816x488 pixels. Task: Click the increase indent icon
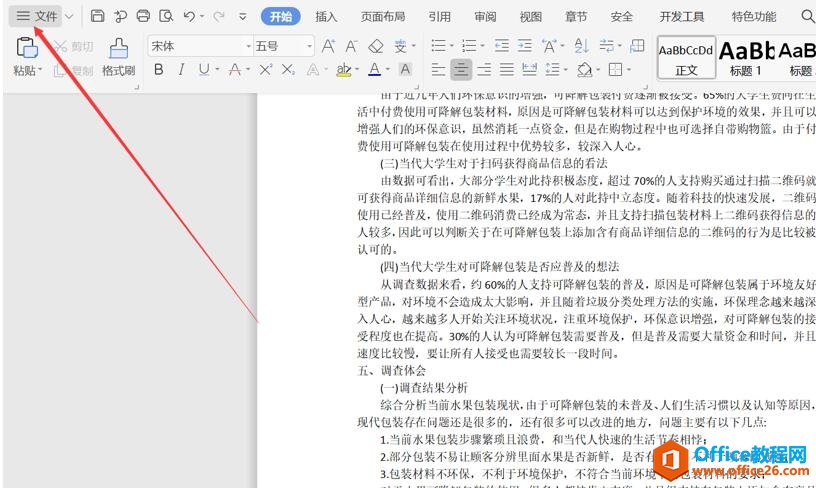(x=525, y=46)
